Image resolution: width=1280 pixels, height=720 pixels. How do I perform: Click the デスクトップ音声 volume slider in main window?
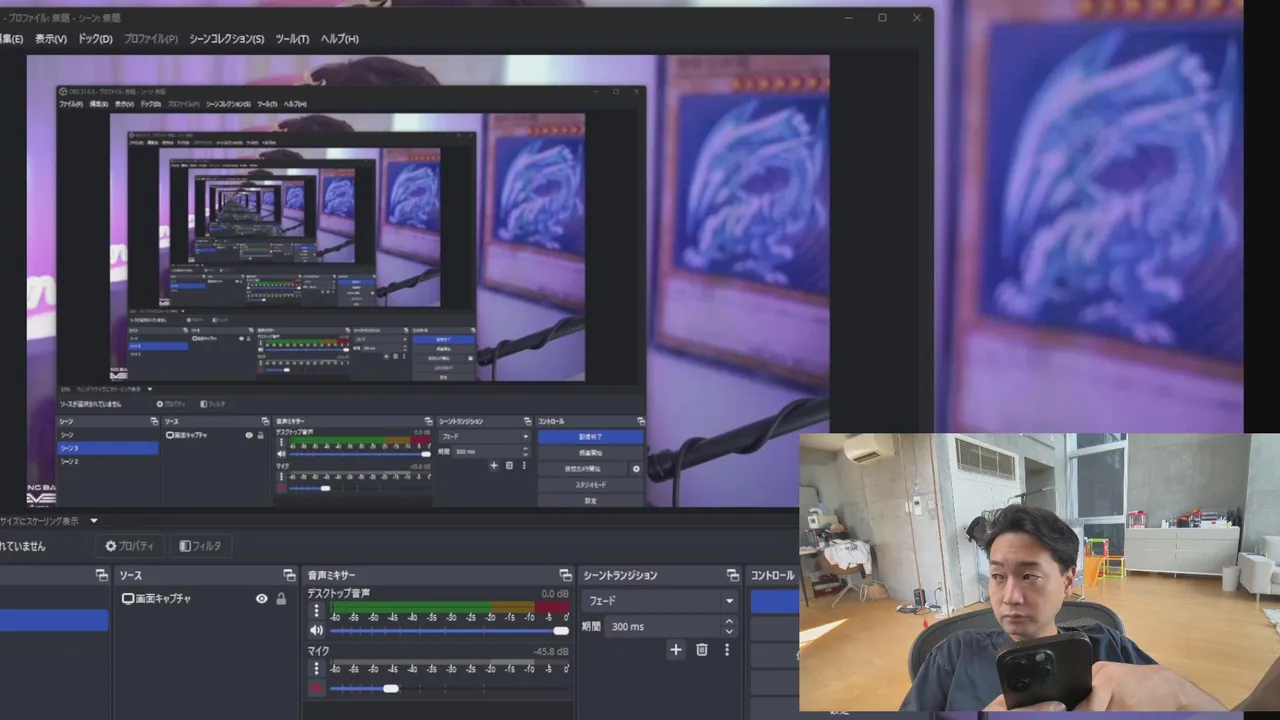449,630
